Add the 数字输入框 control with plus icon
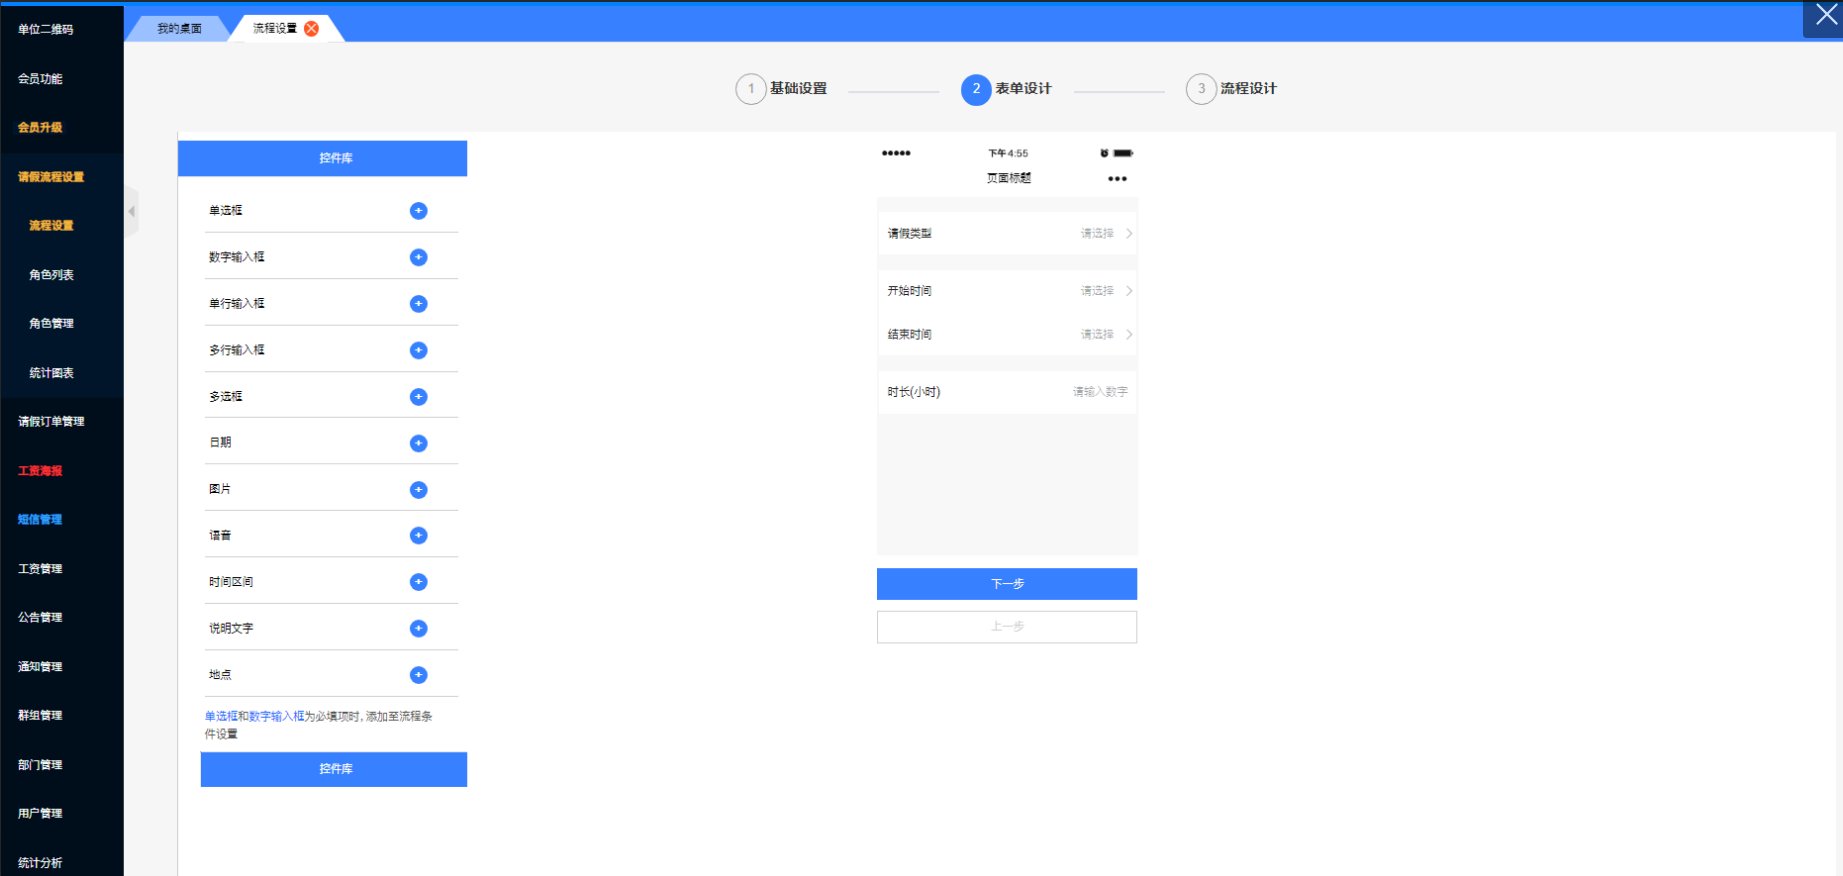The height and width of the screenshot is (876, 1843). tap(418, 257)
